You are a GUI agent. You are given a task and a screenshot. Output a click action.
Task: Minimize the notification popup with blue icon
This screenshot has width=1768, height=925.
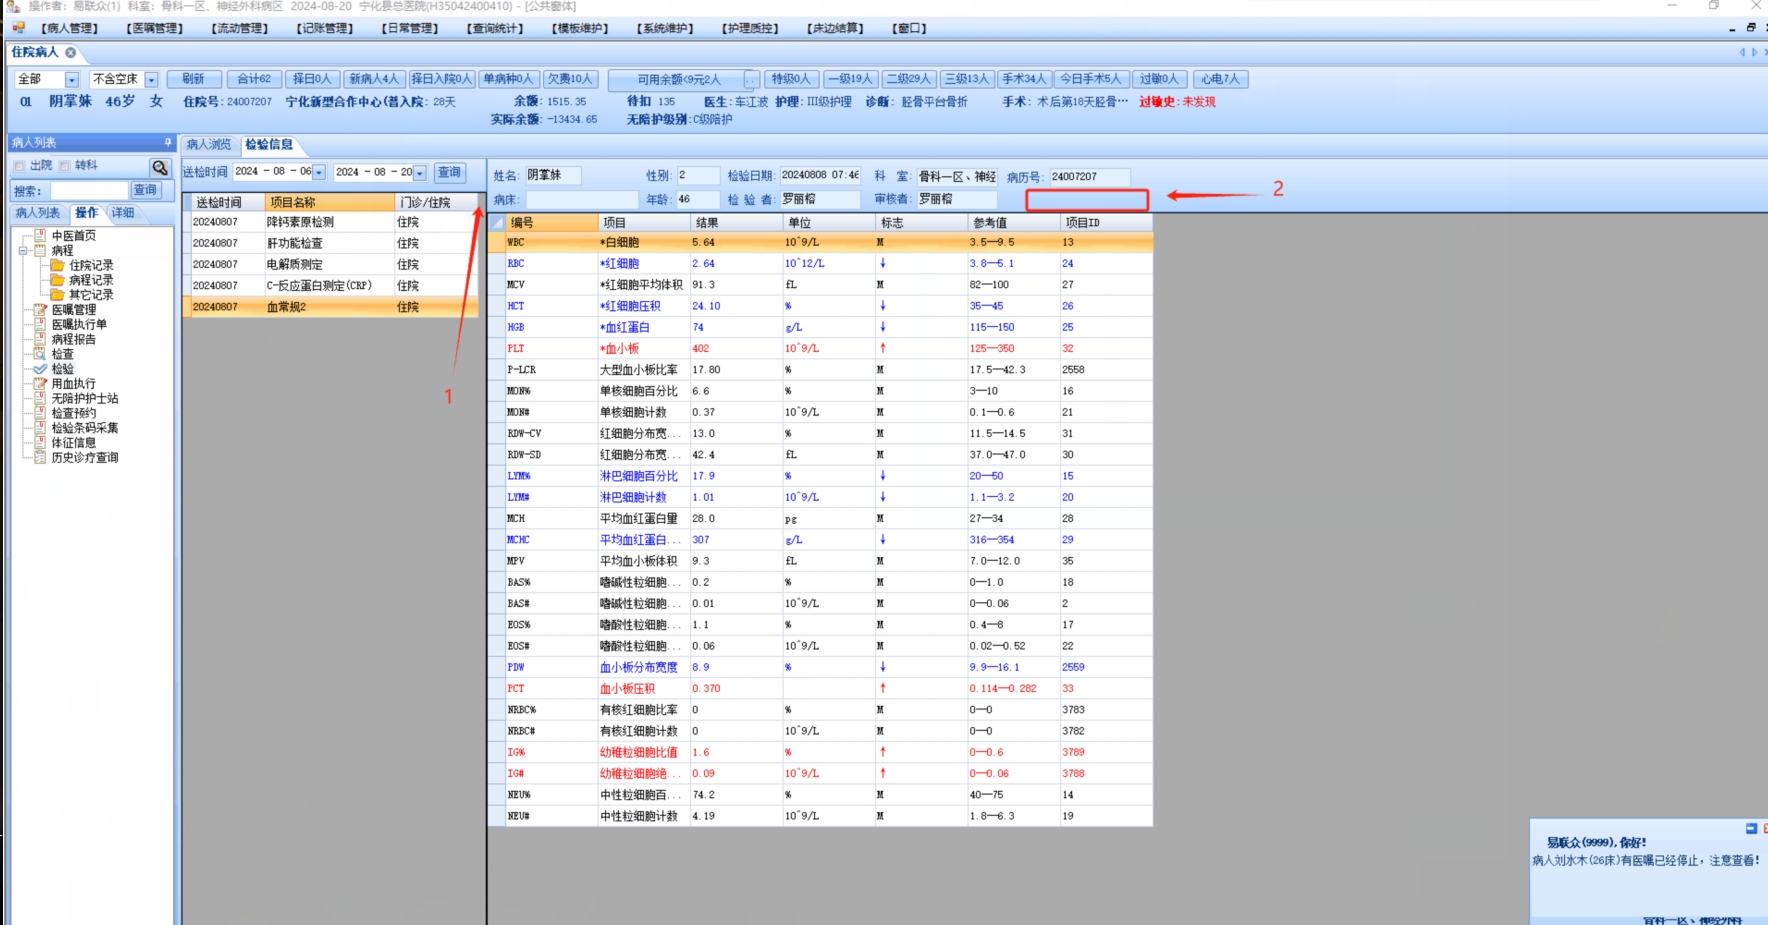click(1751, 829)
